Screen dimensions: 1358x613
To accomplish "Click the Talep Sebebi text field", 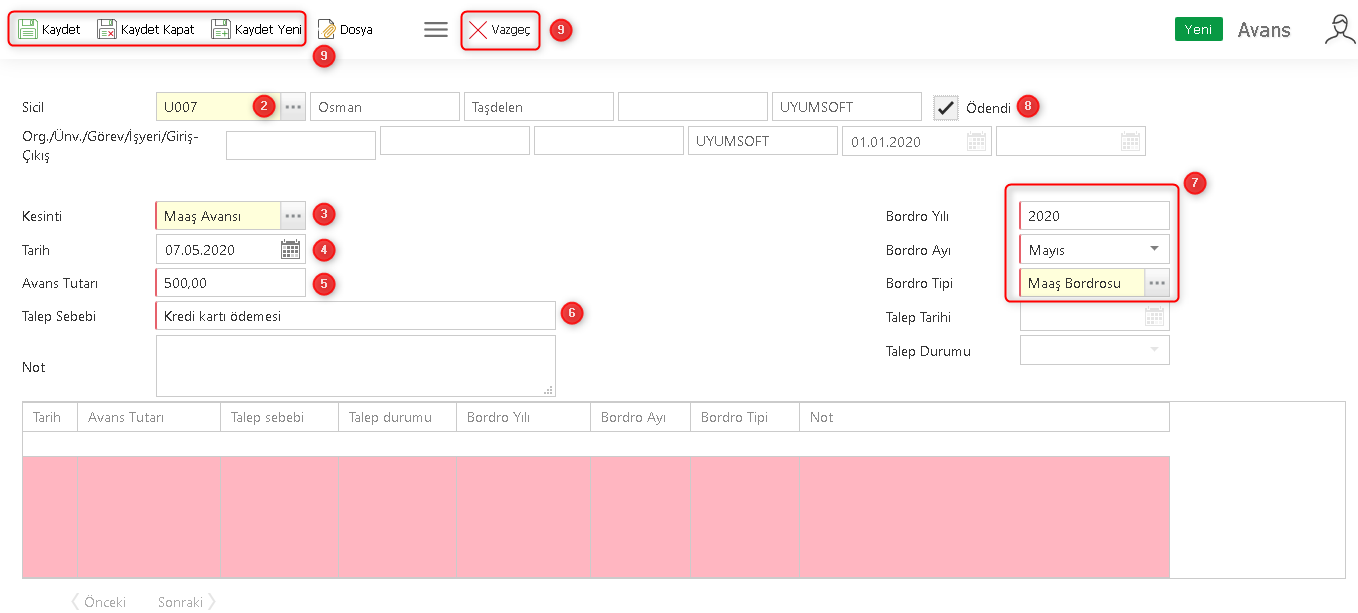I will tap(355, 316).
